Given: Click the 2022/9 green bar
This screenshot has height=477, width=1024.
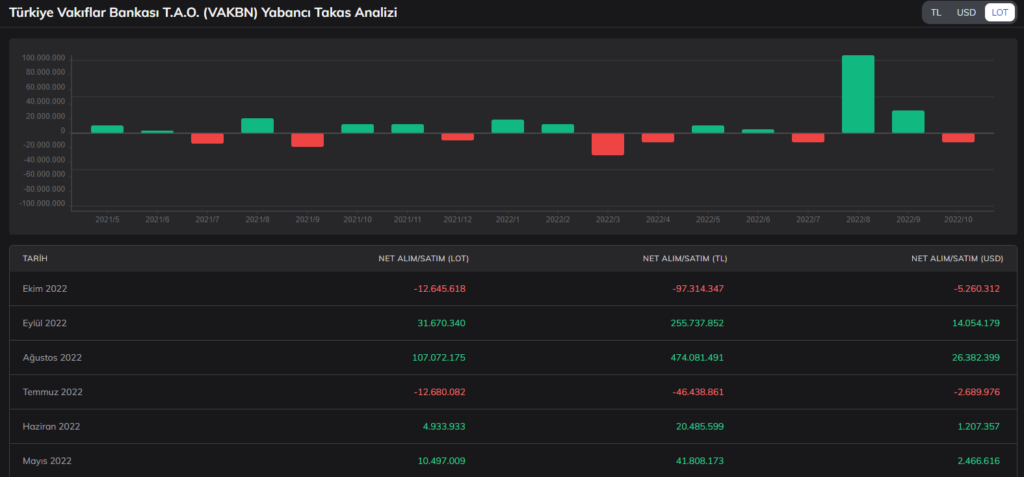Looking at the screenshot, I should click(x=908, y=122).
